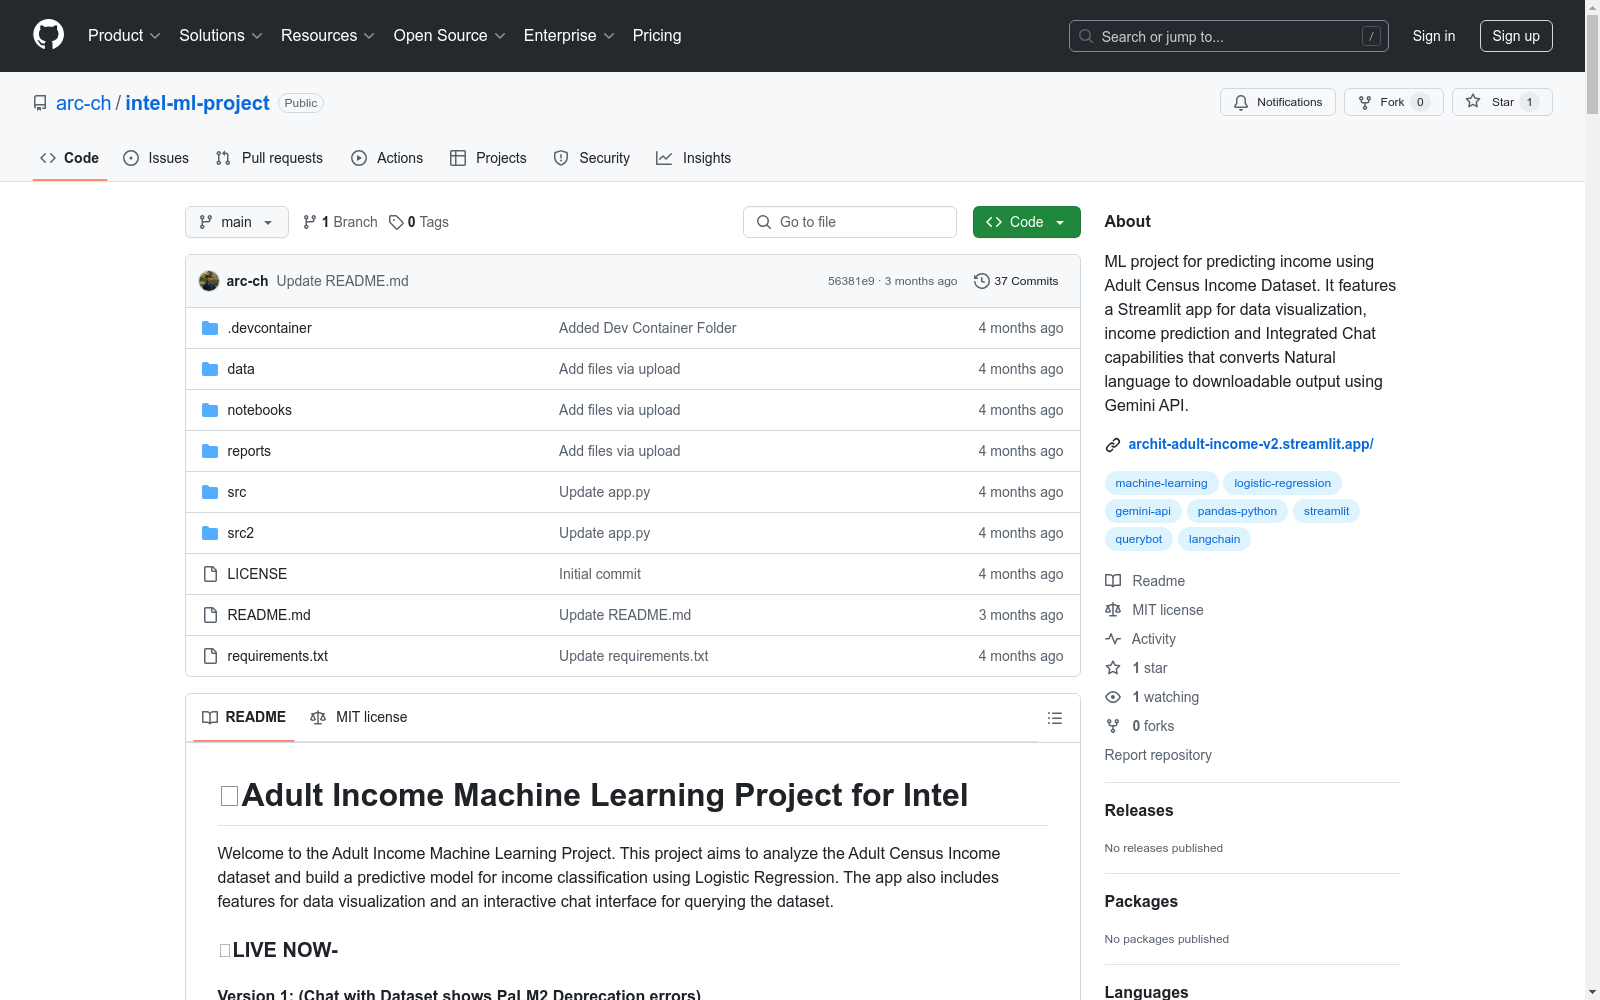
Task: Select the MIT license tab in README panel
Action: pos(359,717)
